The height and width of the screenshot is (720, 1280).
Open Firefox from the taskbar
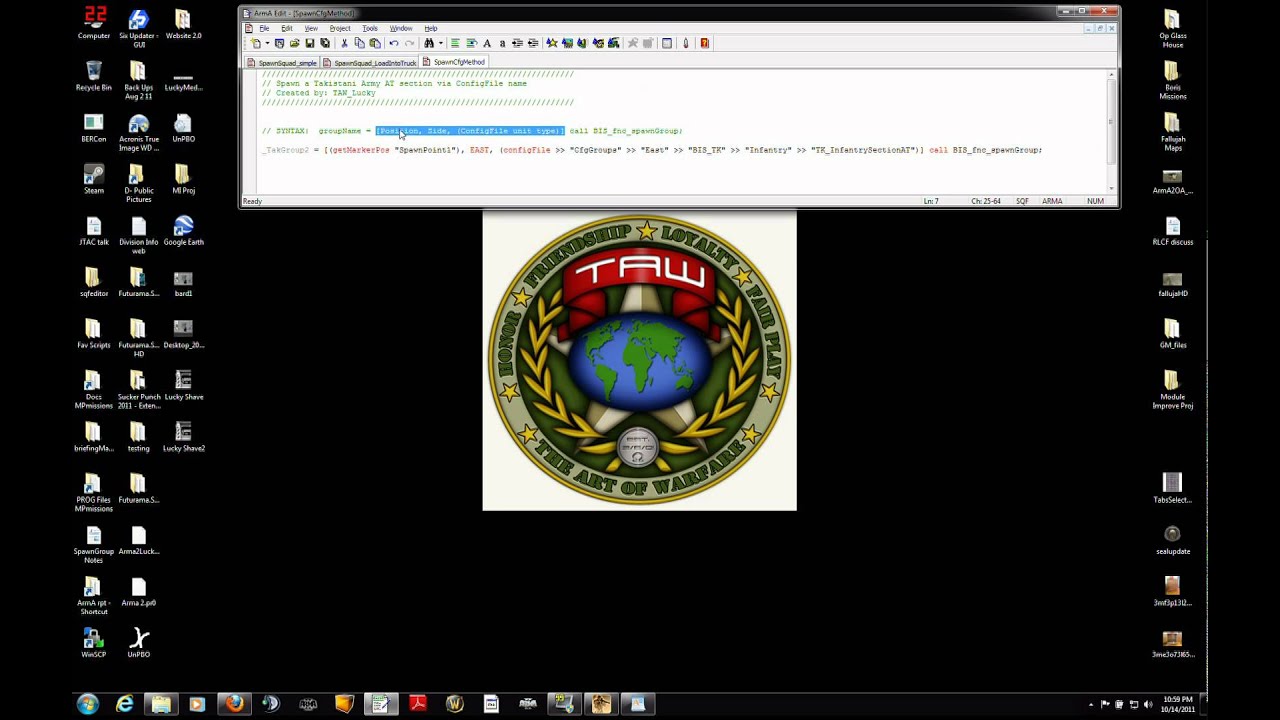[x=234, y=704]
